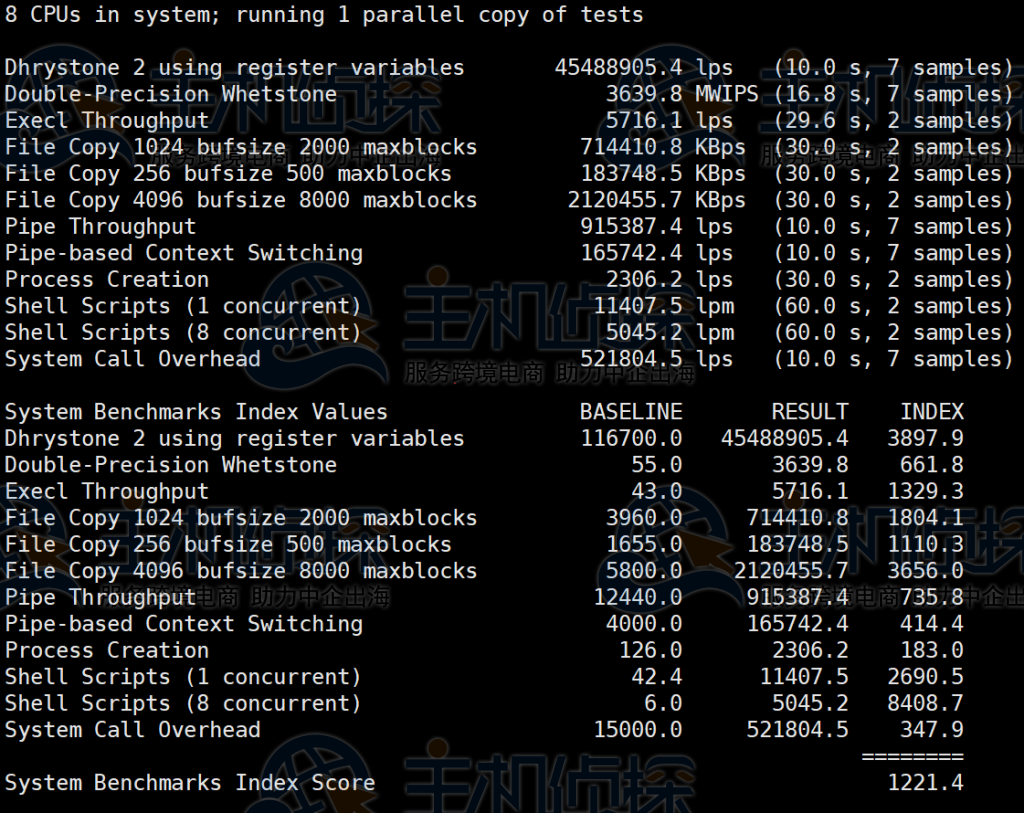This screenshot has width=1024, height=813.
Task: Click the Shell Scripts (8 concurrent) index 8408.7
Action: 925,704
